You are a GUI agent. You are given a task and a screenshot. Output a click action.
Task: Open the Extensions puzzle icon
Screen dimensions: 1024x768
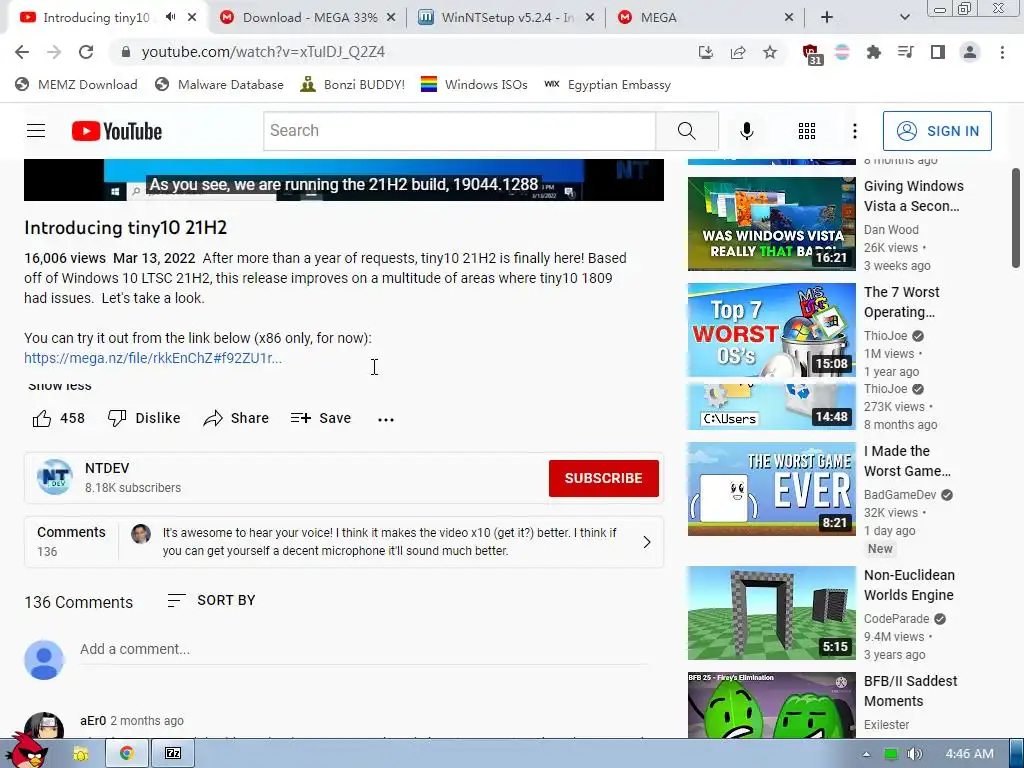pyautogui.click(x=873, y=52)
